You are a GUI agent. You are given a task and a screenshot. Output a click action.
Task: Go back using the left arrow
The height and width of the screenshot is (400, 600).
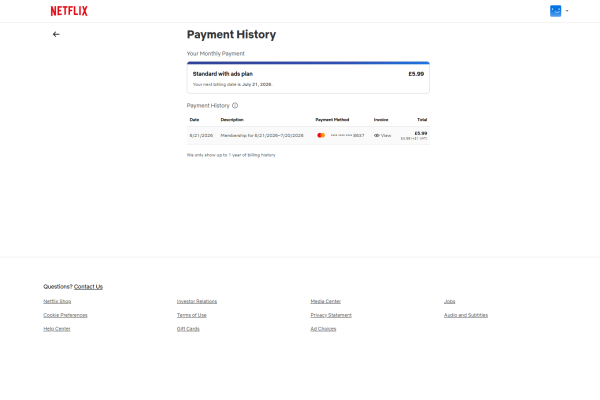[x=56, y=34]
